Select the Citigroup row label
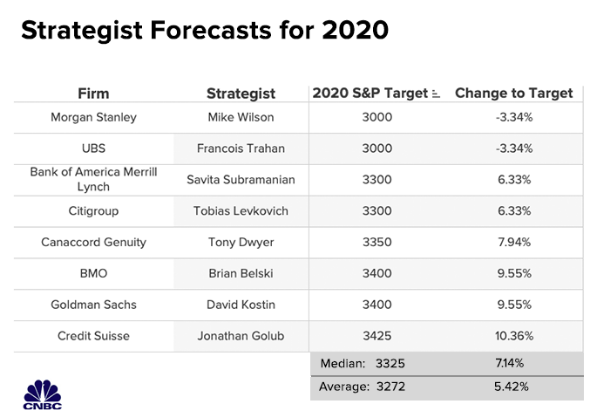Image resolution: width=600 pixels, height=416 pixels. 92,211
